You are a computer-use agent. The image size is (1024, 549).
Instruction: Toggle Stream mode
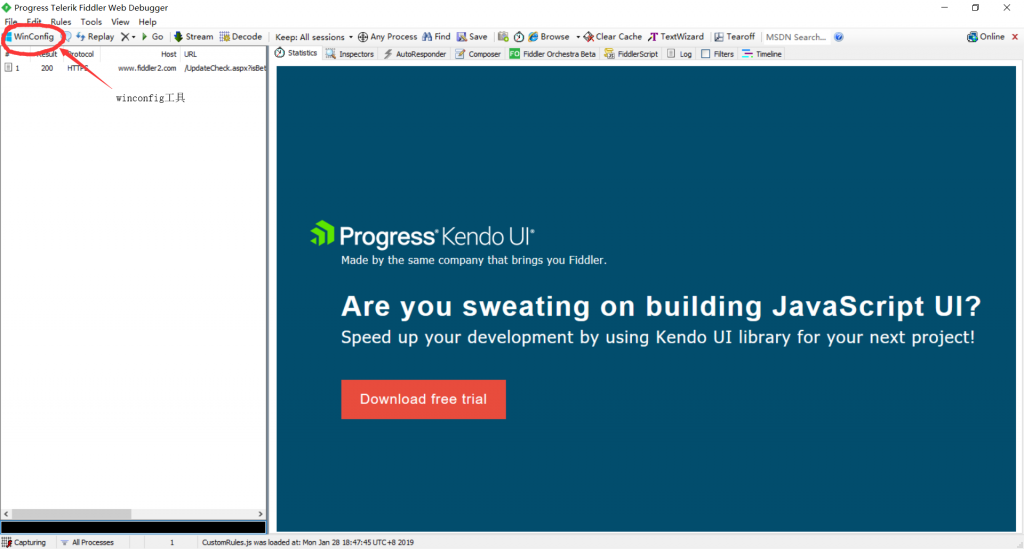(x=193, y=37)
